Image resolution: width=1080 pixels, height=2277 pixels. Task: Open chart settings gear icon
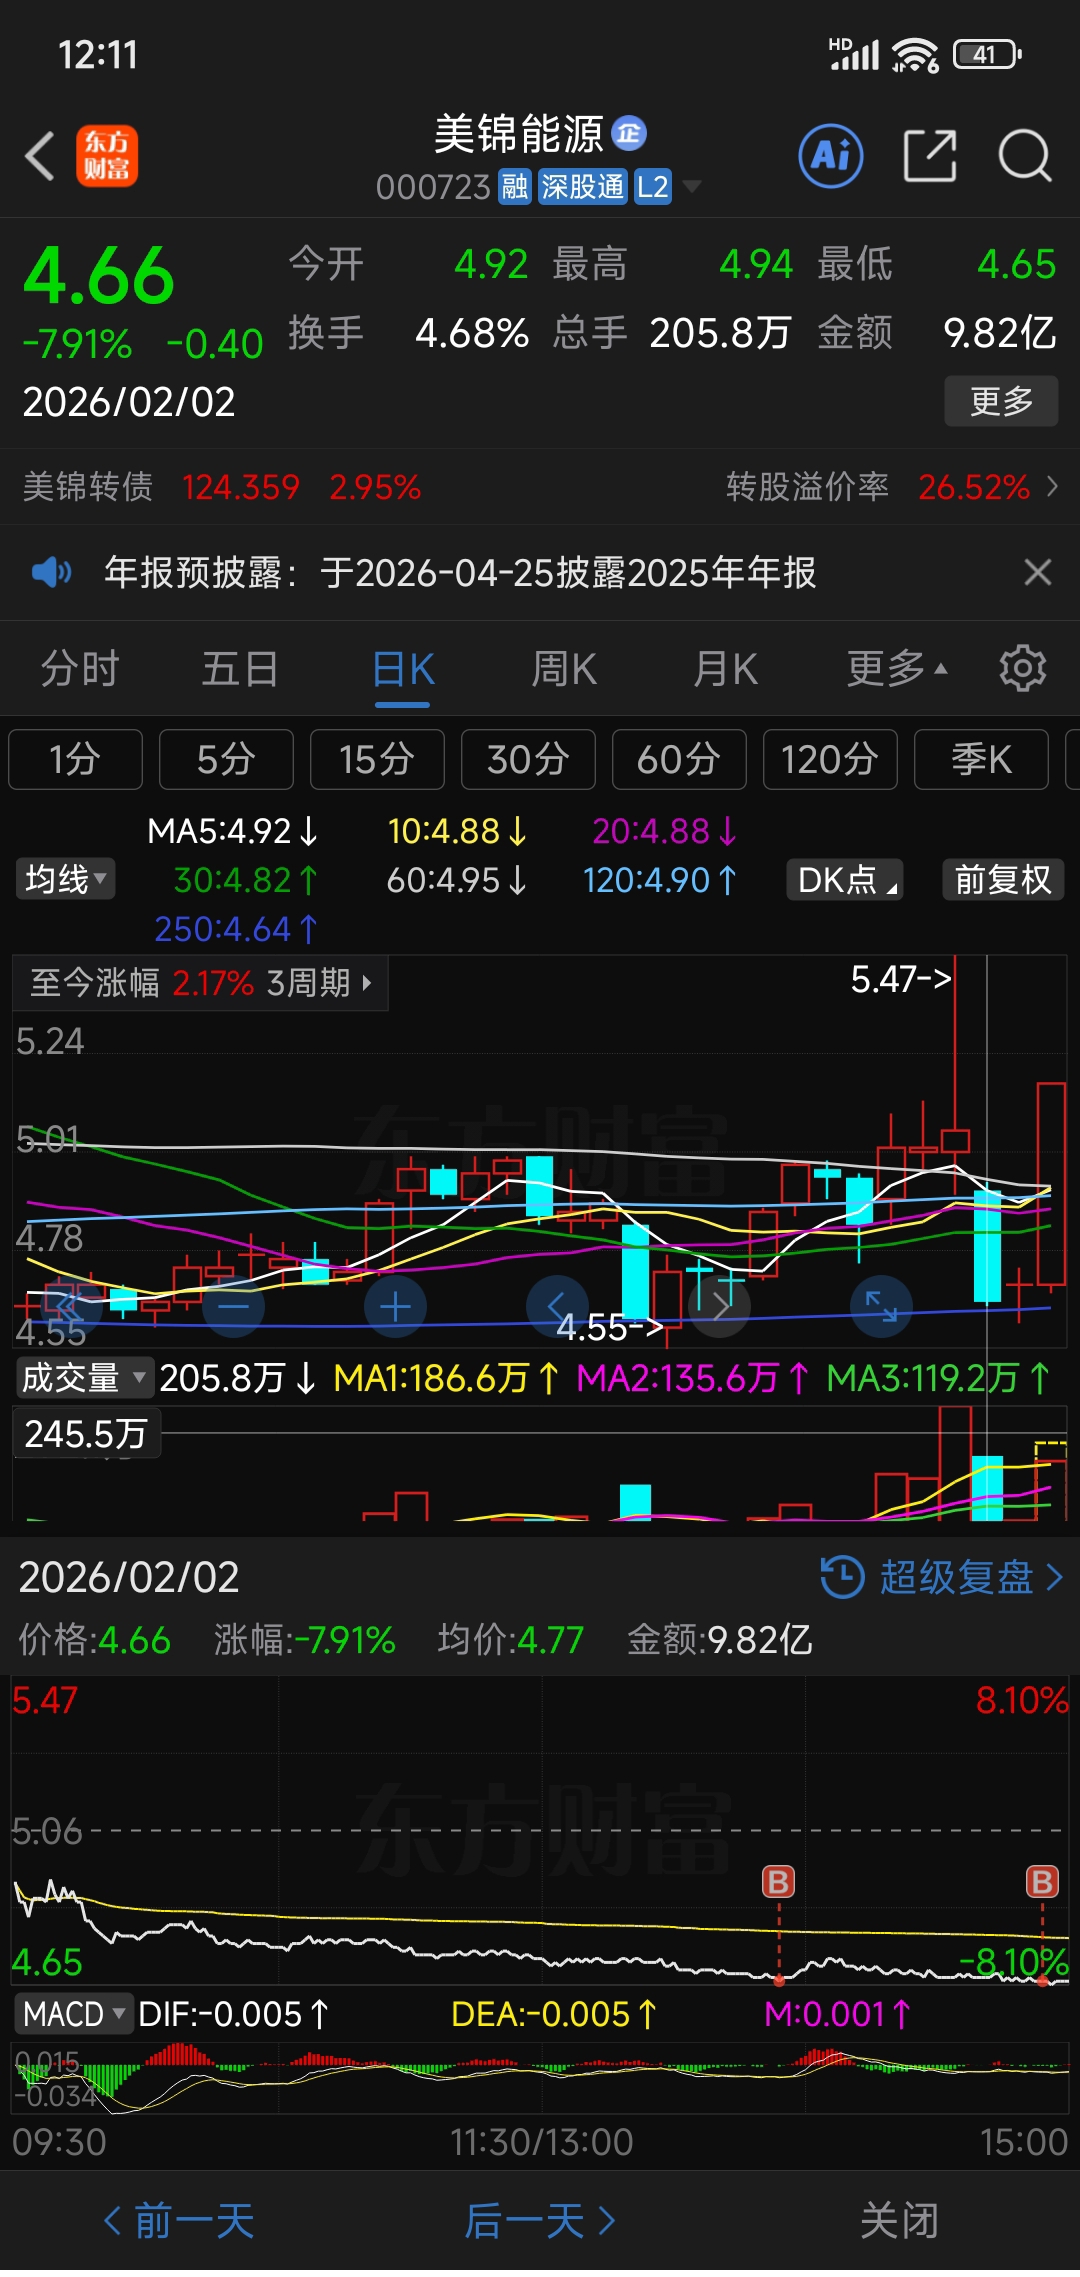click(1023, 668)
